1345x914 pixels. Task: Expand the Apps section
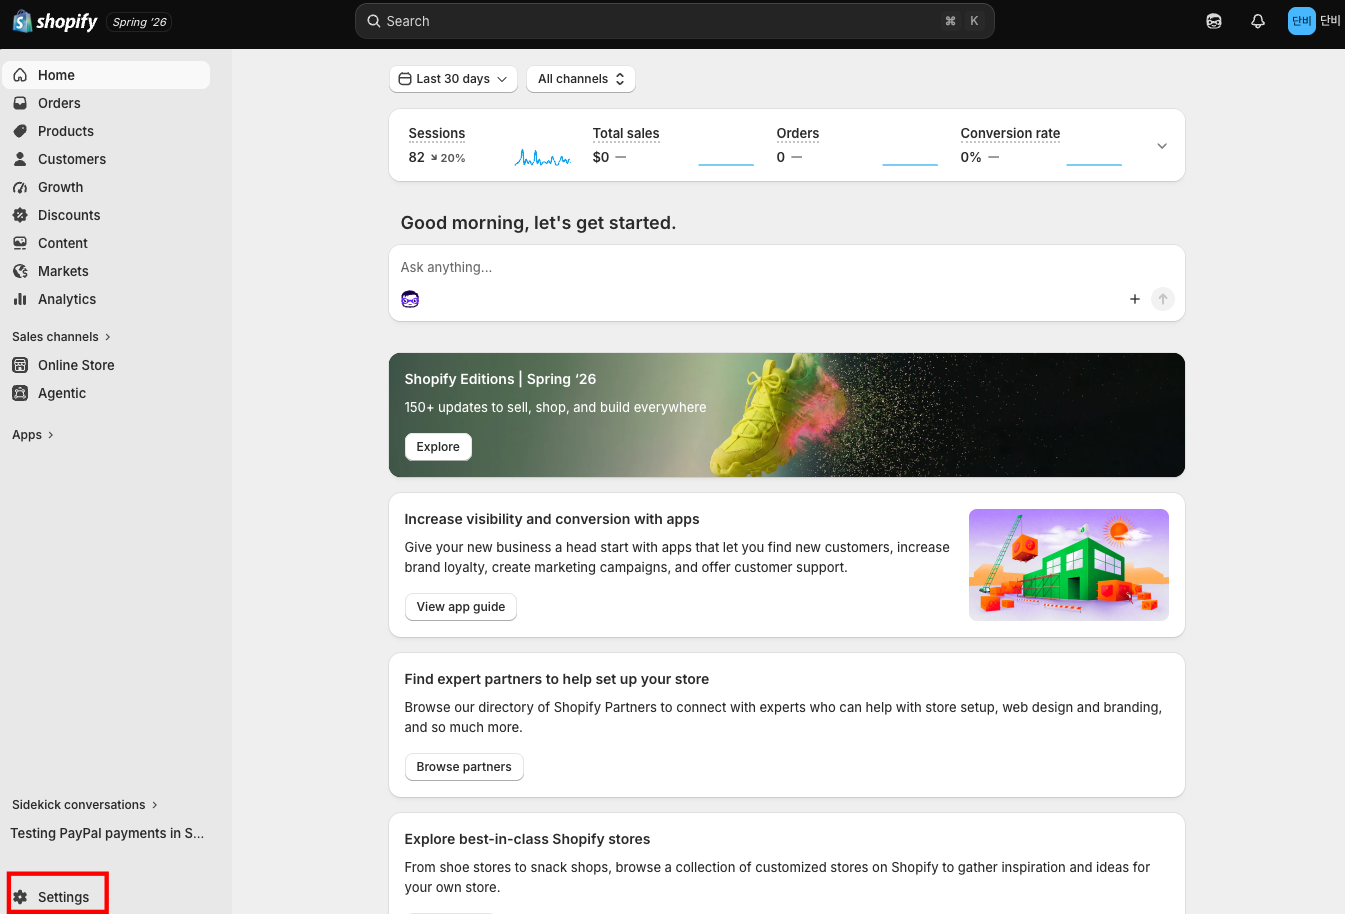33,435
